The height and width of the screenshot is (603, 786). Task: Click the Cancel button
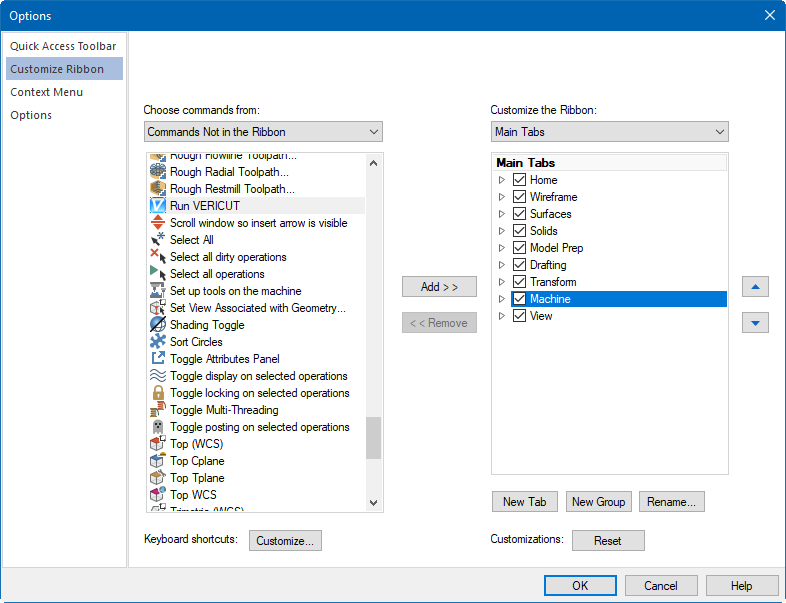[x=661, y=585]
